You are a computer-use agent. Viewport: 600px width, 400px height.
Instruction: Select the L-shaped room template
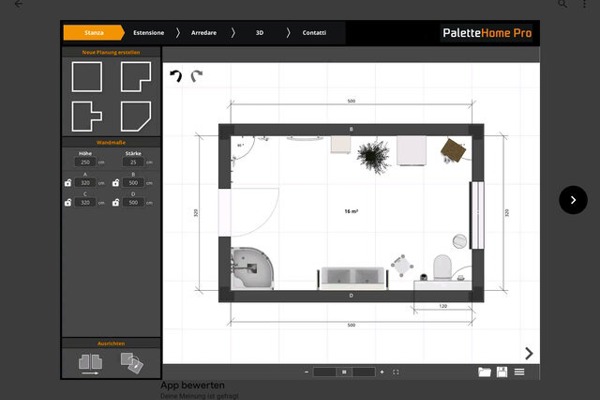coord(135,77)
